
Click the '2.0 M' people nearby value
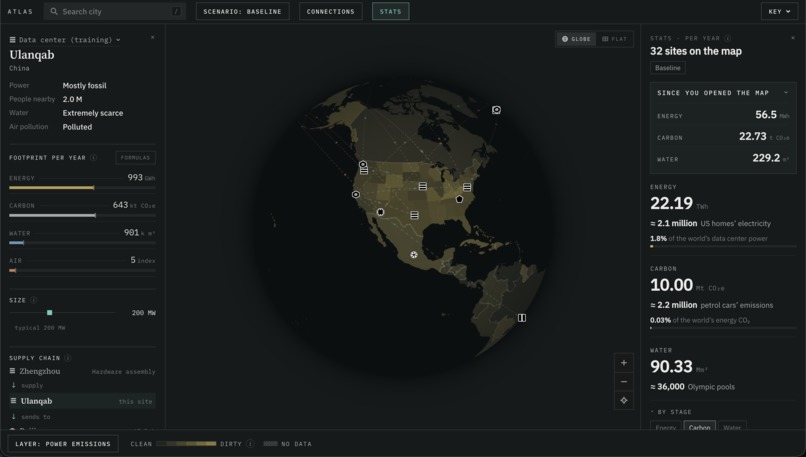[x=72, y=99]
